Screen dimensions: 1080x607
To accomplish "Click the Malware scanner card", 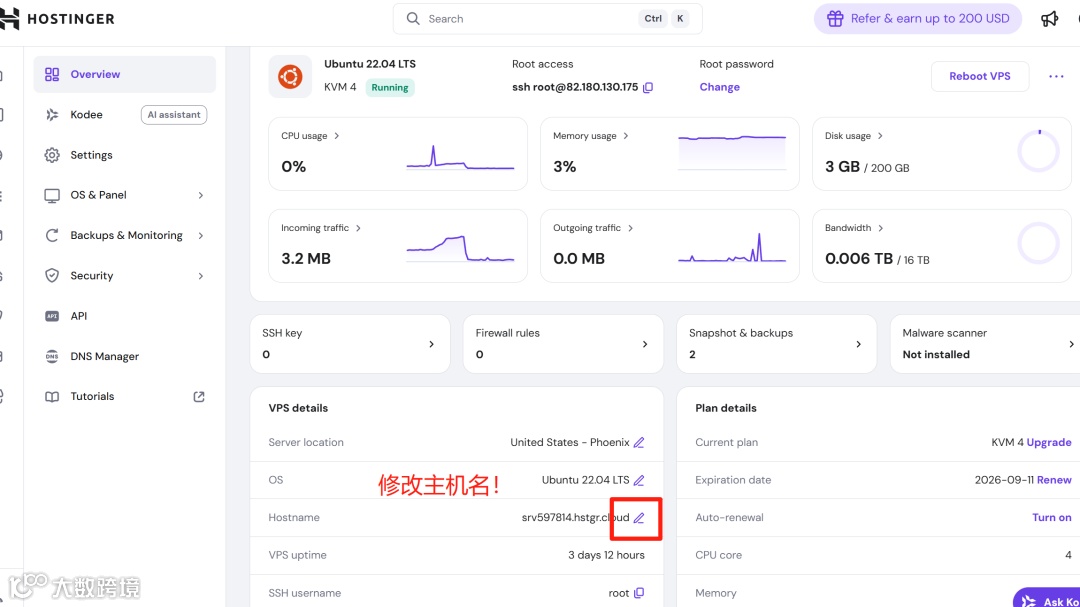I will click(985, 344).
